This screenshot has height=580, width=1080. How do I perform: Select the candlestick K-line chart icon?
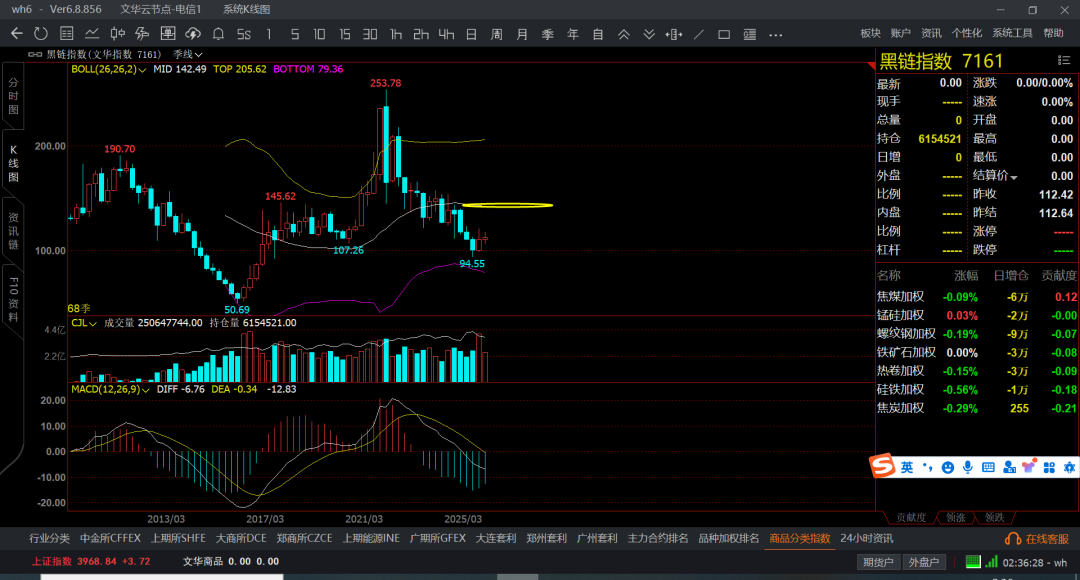(x=117, y=33)
